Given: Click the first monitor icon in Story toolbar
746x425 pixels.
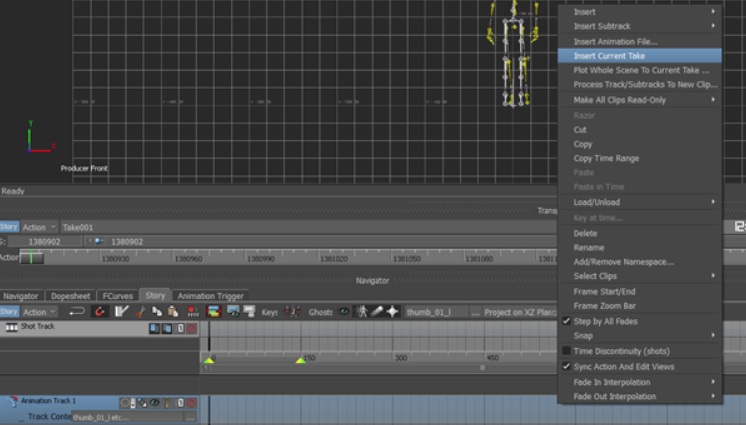Looking at the screenshot, I should pos(233,312).
